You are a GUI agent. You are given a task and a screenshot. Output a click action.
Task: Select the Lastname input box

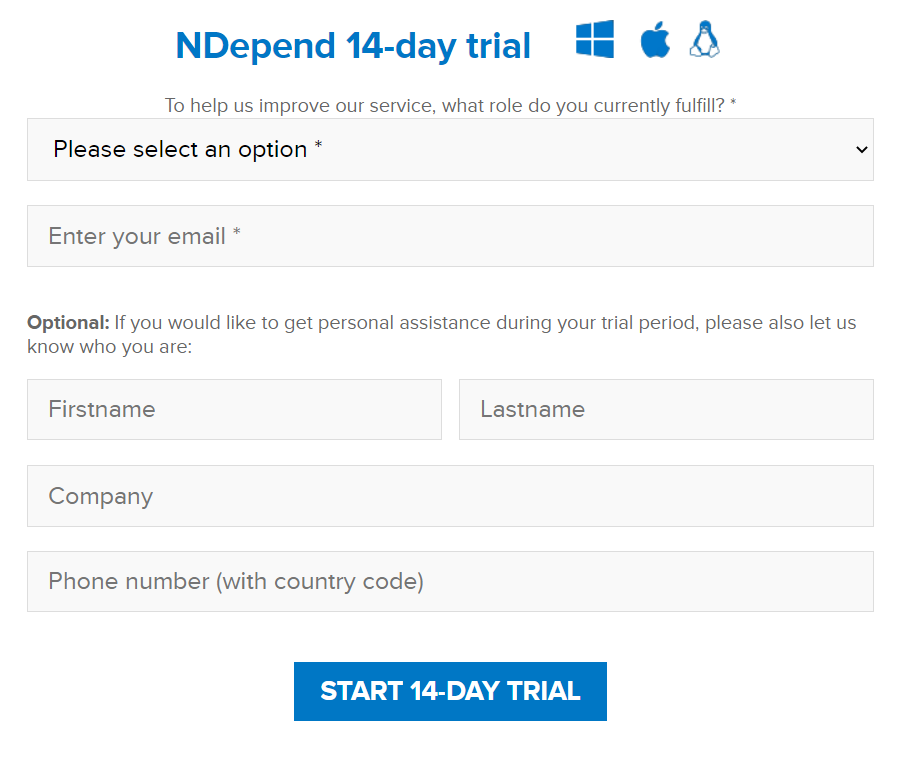click(666, 410)
